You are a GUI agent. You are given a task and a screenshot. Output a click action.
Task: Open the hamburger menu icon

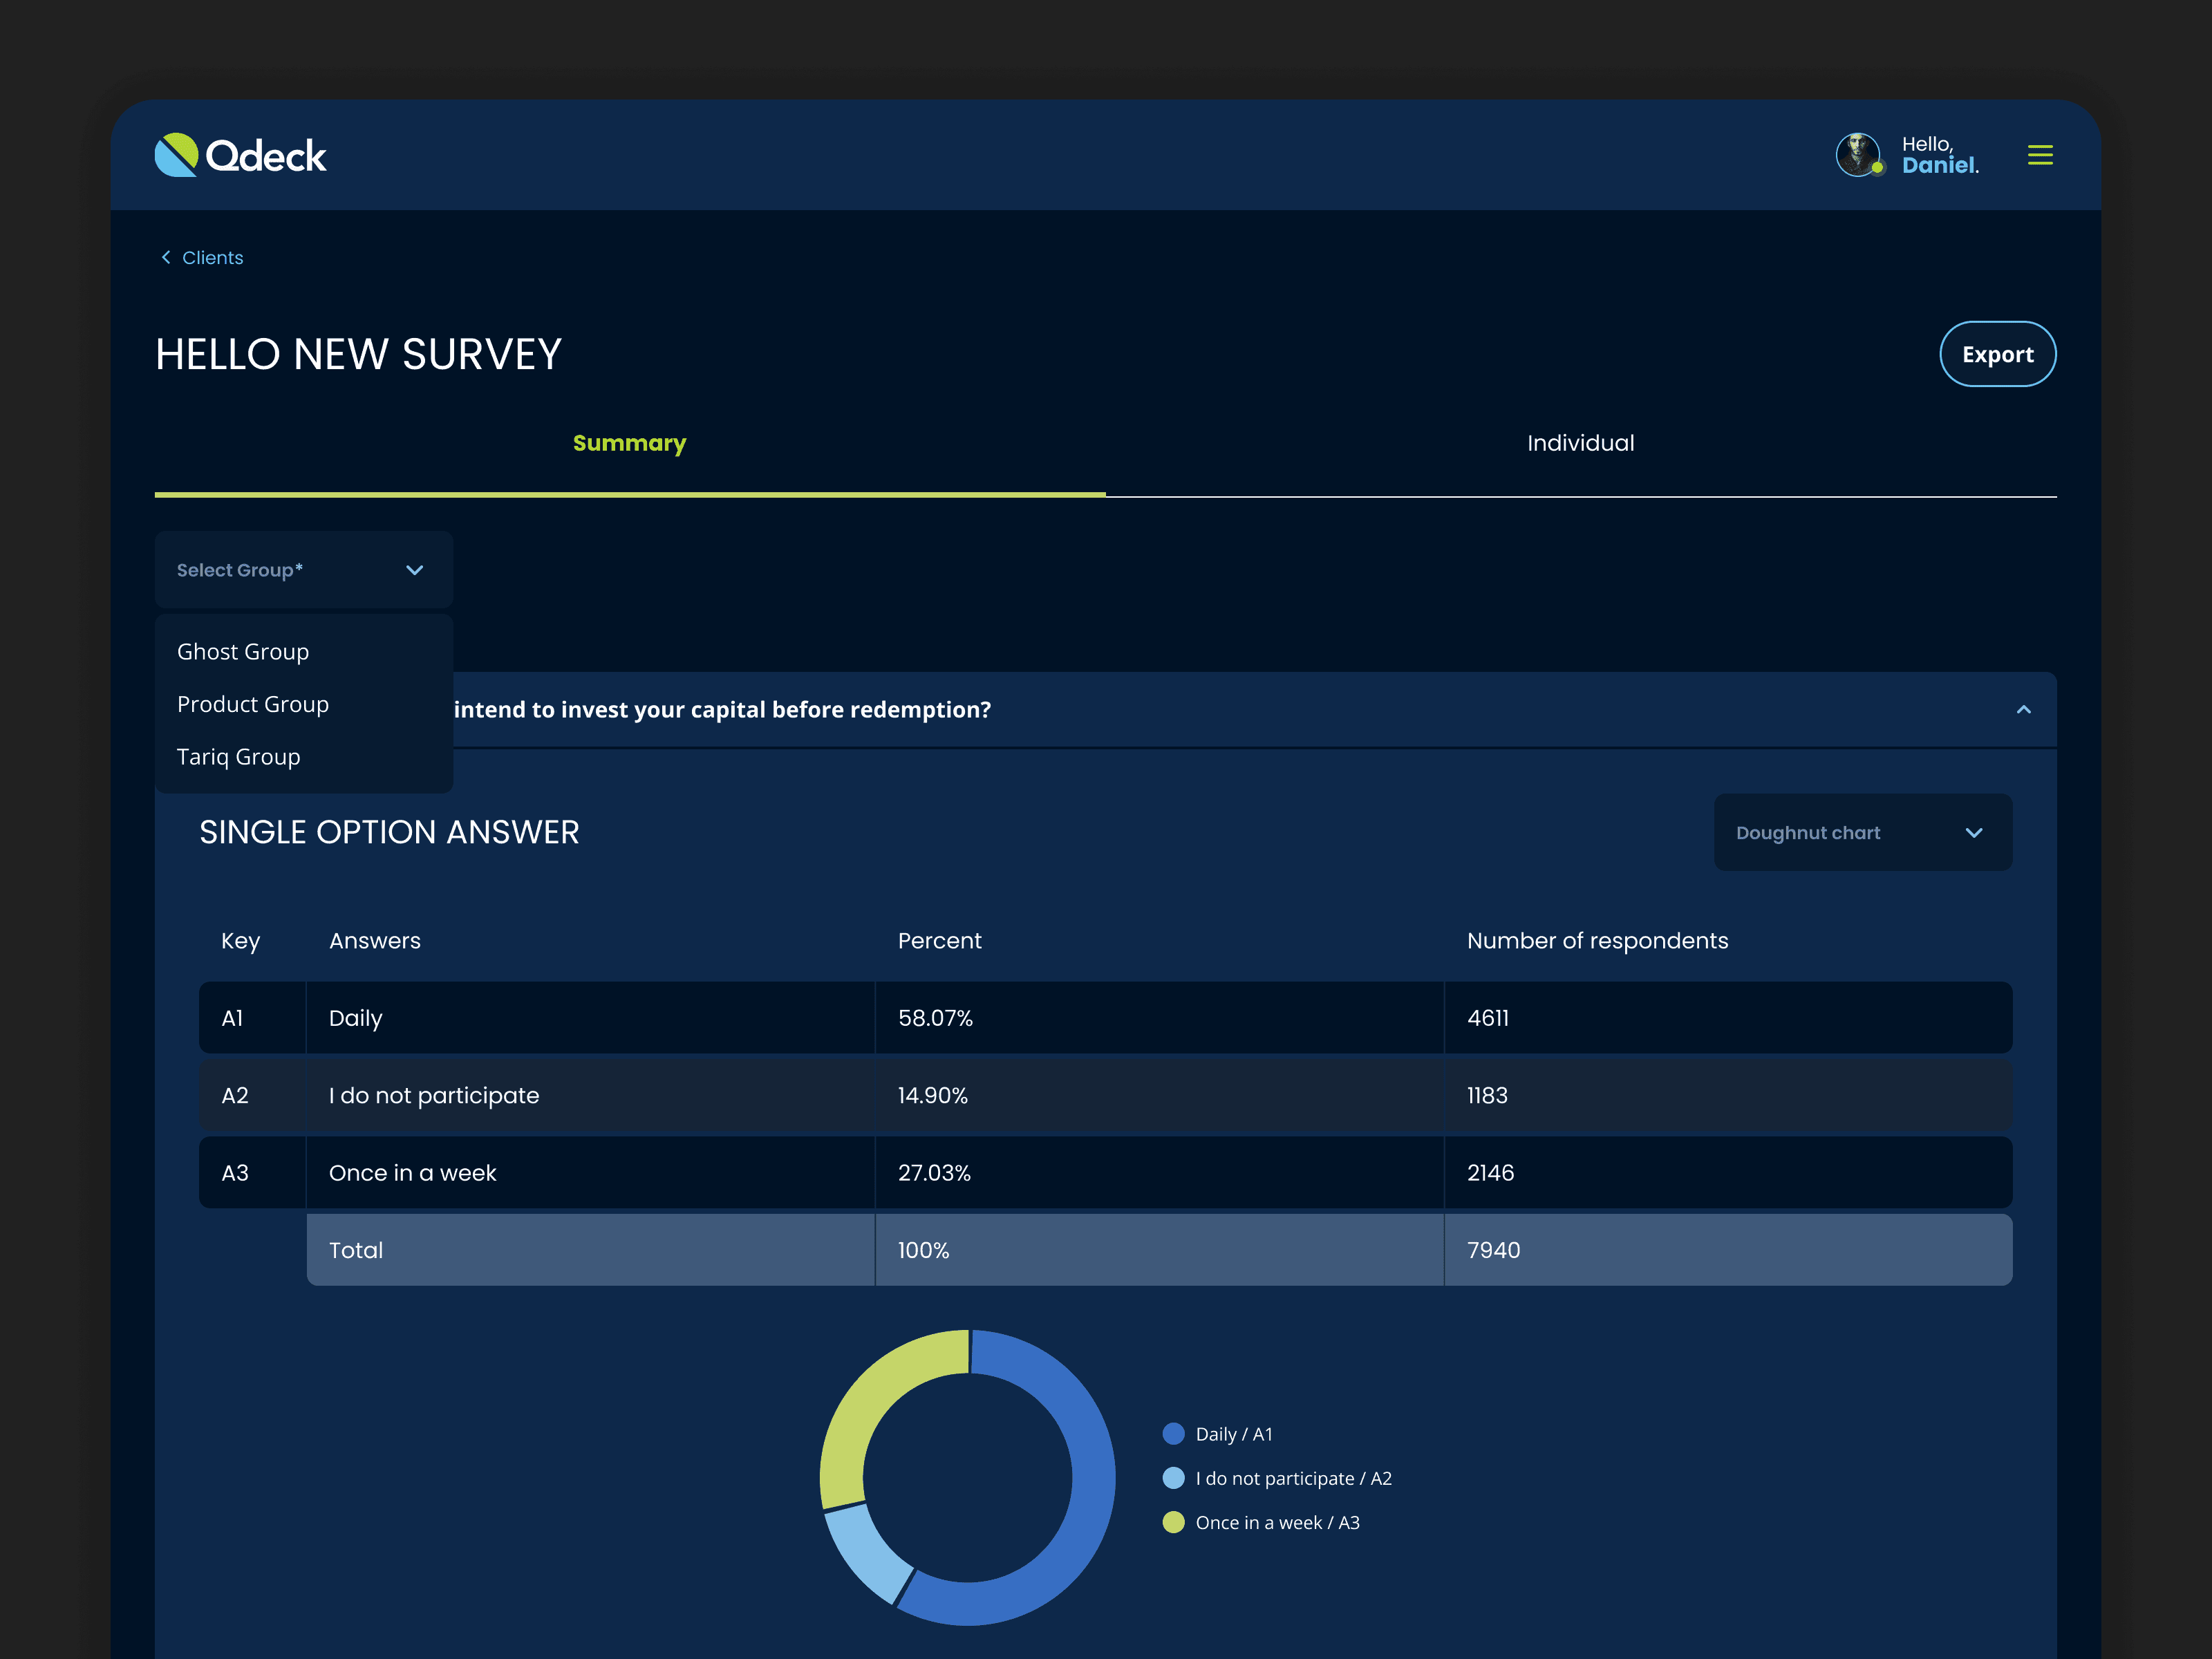tap(2040, 155)
